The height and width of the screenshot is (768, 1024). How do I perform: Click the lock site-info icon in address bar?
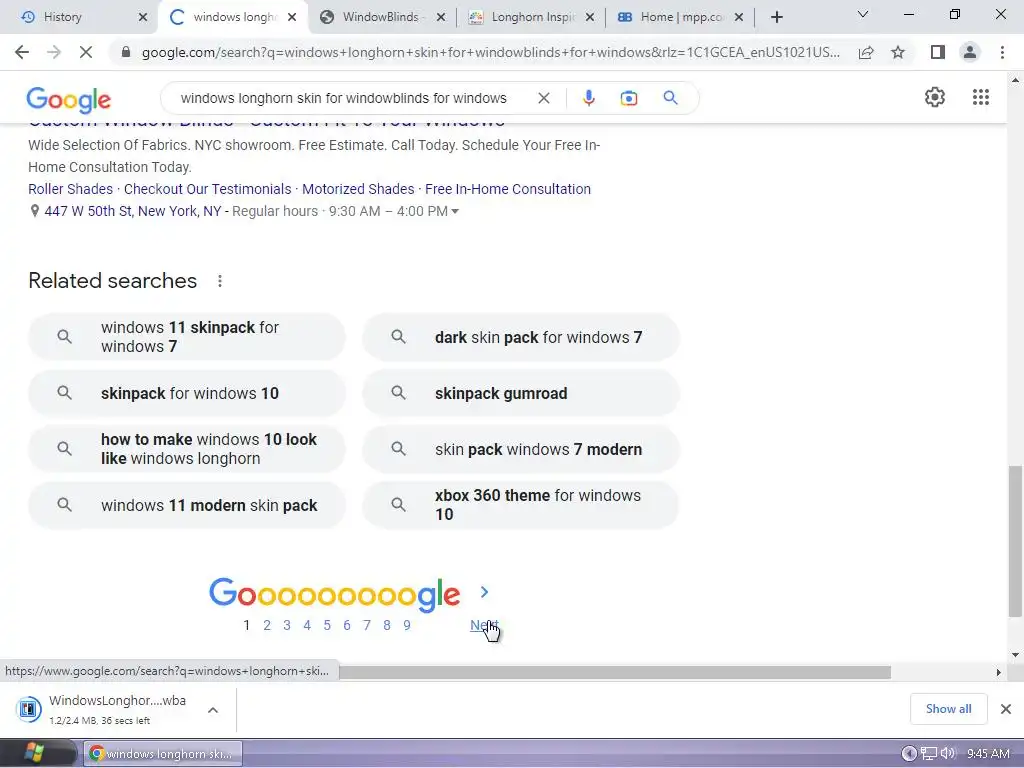pyautogui.click(x=126, y=52)
